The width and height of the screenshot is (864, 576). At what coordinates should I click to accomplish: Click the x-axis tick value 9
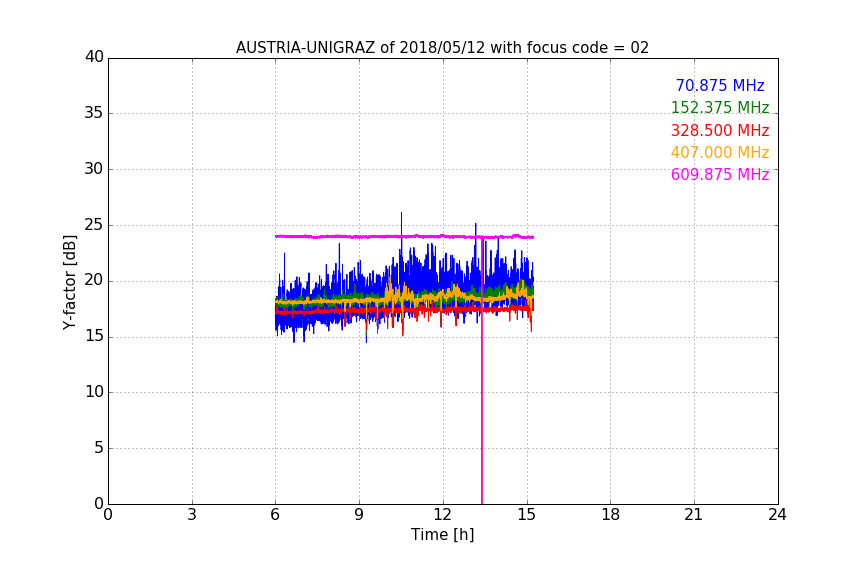pos(359,515)
